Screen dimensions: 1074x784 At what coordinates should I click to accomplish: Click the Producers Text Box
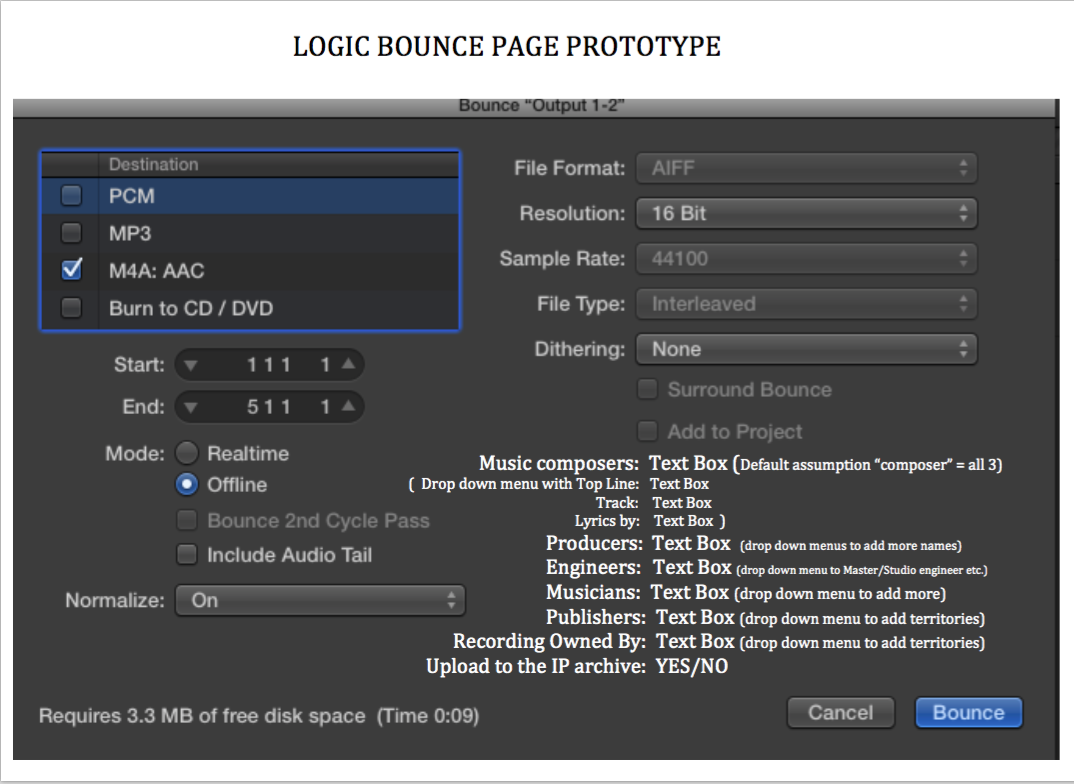pyautogui.click(x=691, y=543)
